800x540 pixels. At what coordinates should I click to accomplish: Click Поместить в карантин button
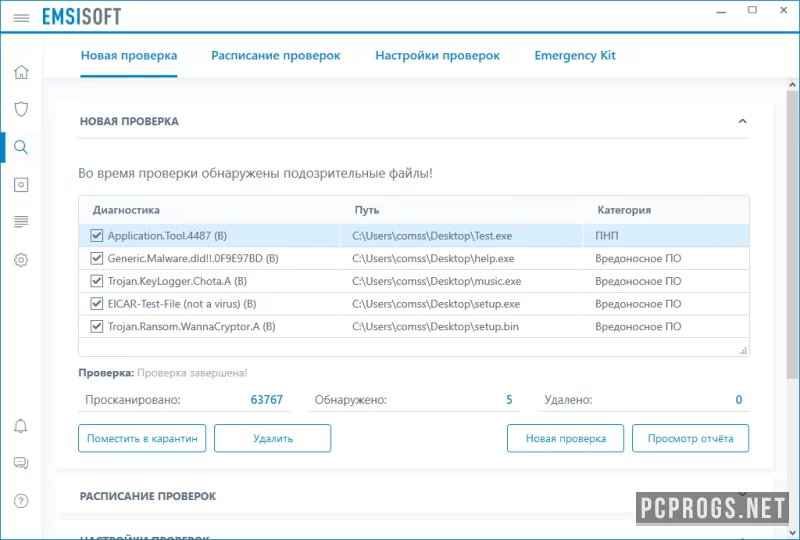[142, 438]
